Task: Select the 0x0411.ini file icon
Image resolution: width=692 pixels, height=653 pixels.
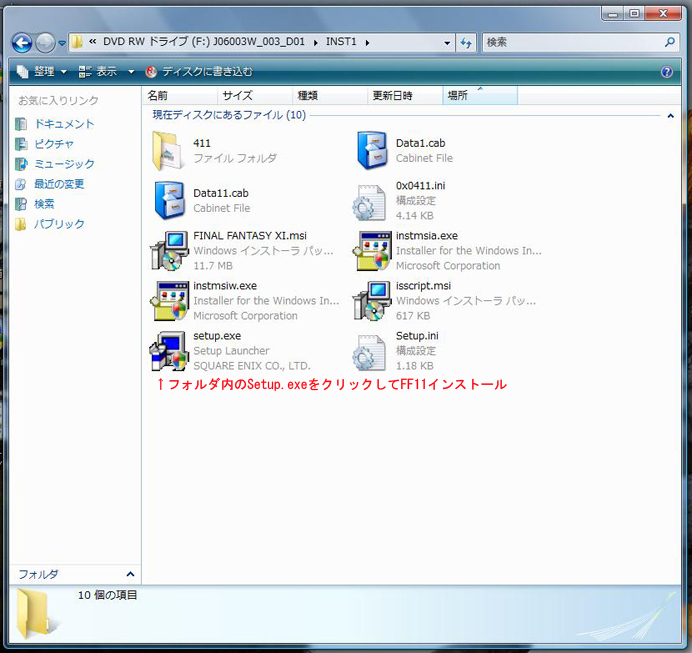Action: tap(369, 203)
